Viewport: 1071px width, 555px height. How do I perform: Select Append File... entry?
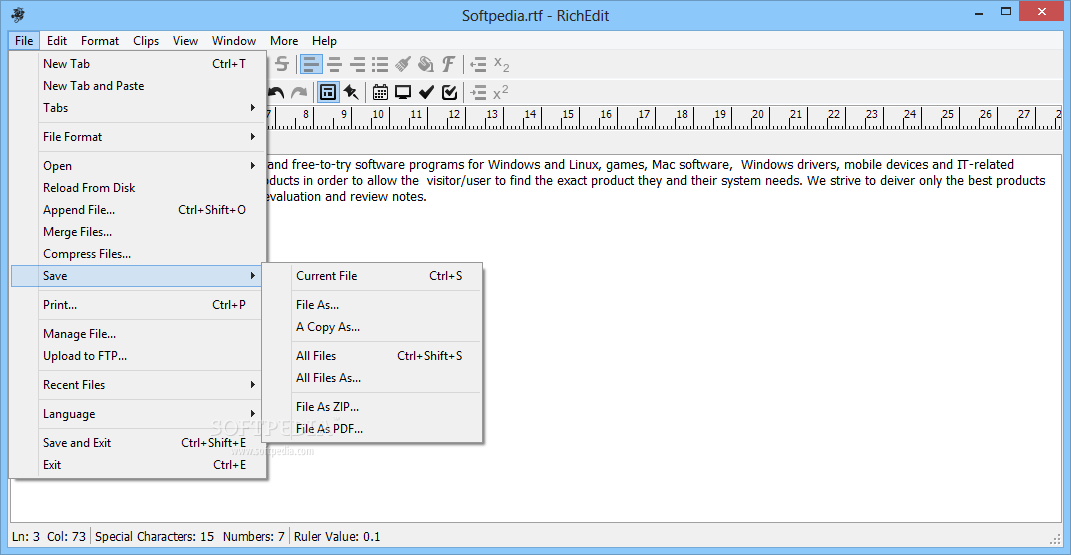coord(137,210)
